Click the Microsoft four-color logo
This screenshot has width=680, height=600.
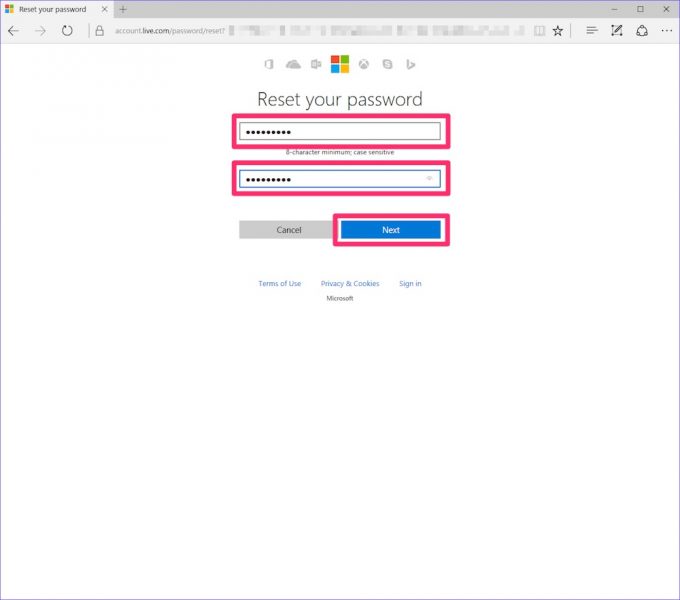pyautogui.click(x=340, y=64)
